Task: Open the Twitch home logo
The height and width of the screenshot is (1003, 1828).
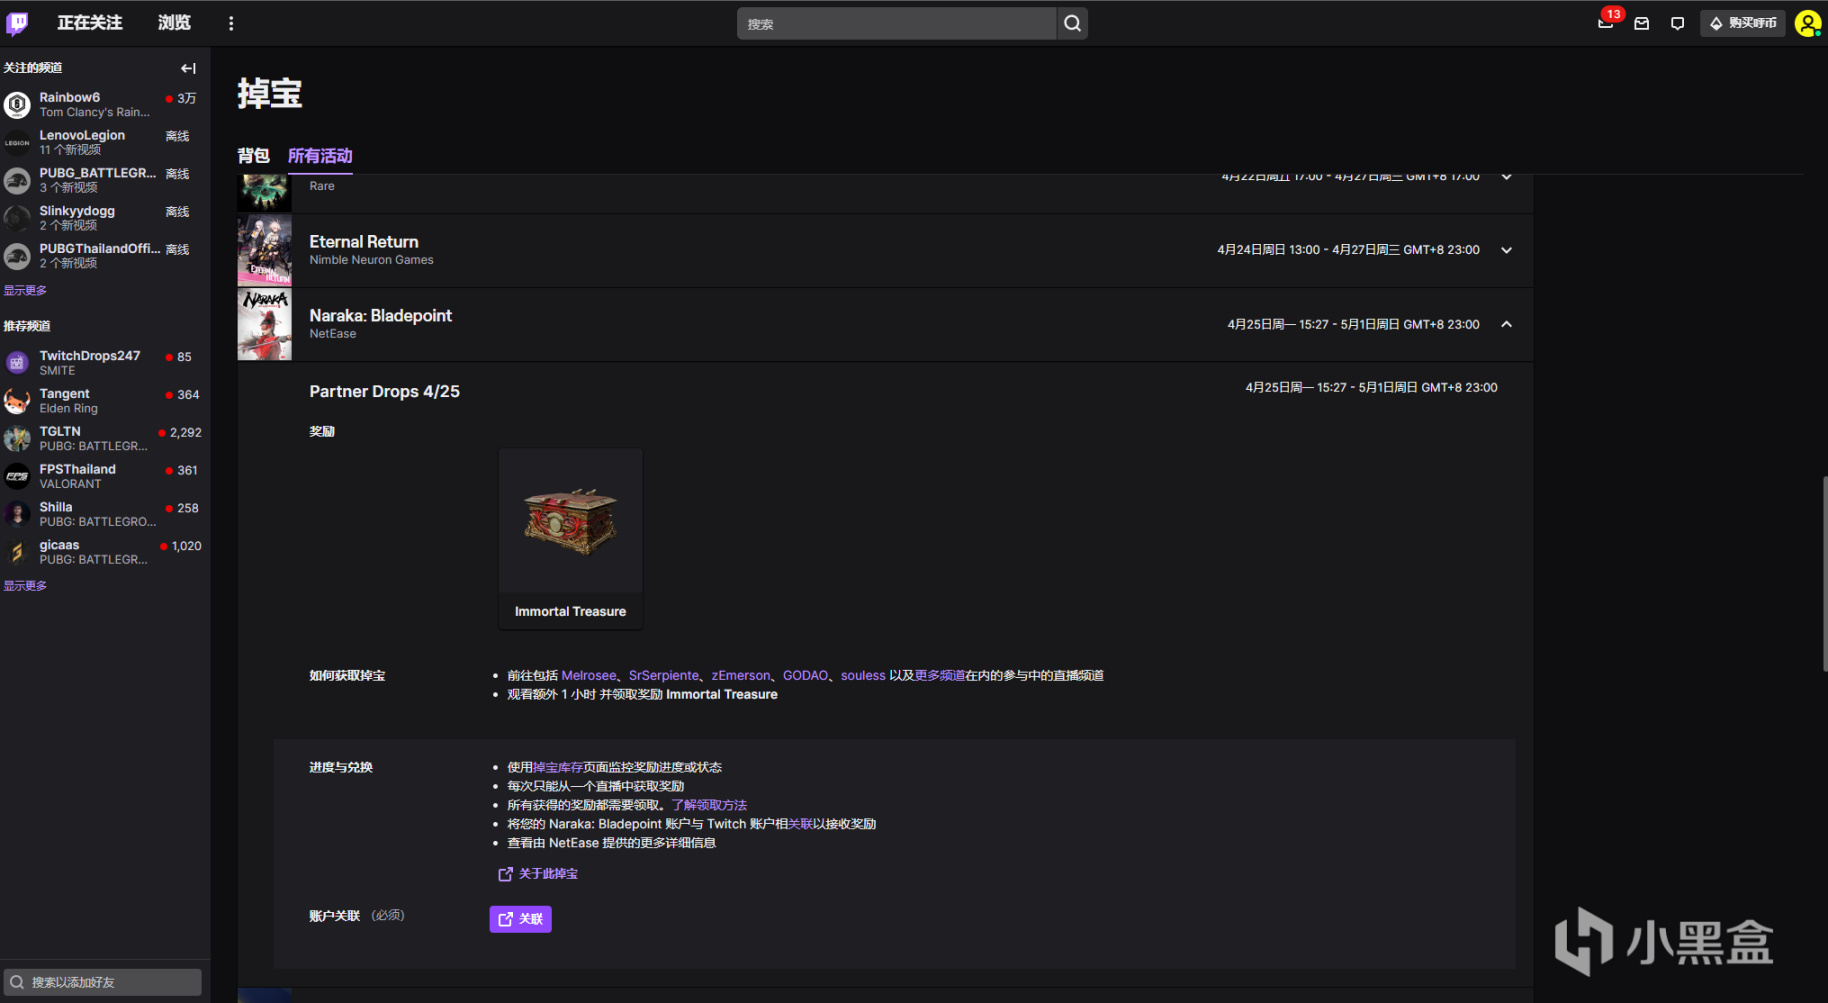Action: [x=17, y=23]
